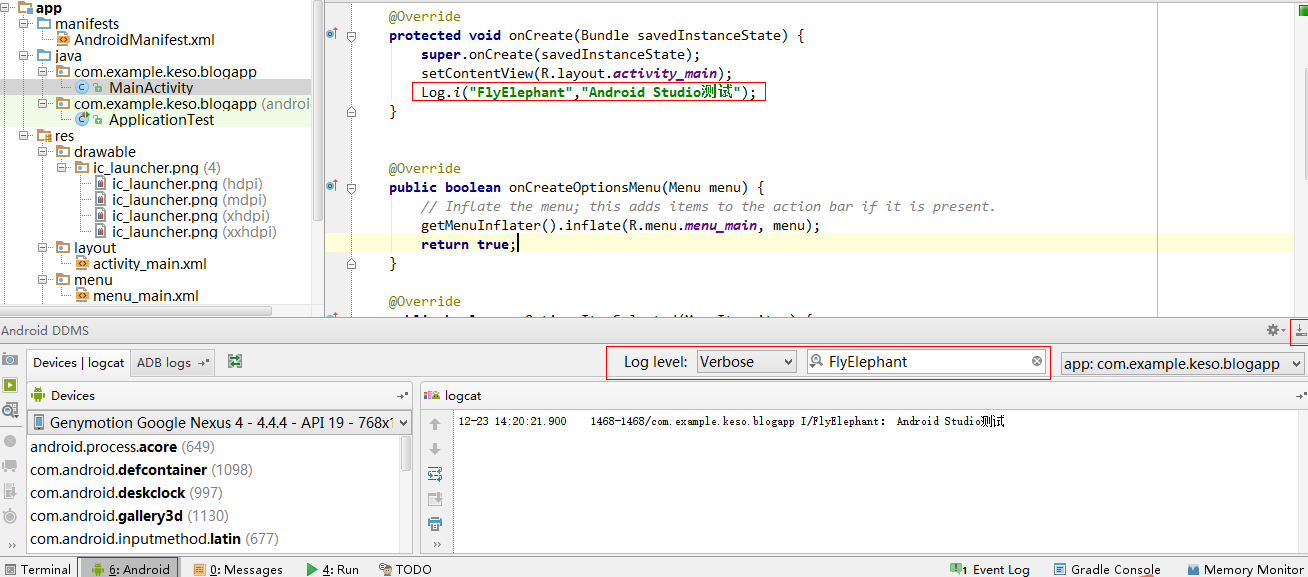Click the hide panel icon beside gear

(1299, 330)
